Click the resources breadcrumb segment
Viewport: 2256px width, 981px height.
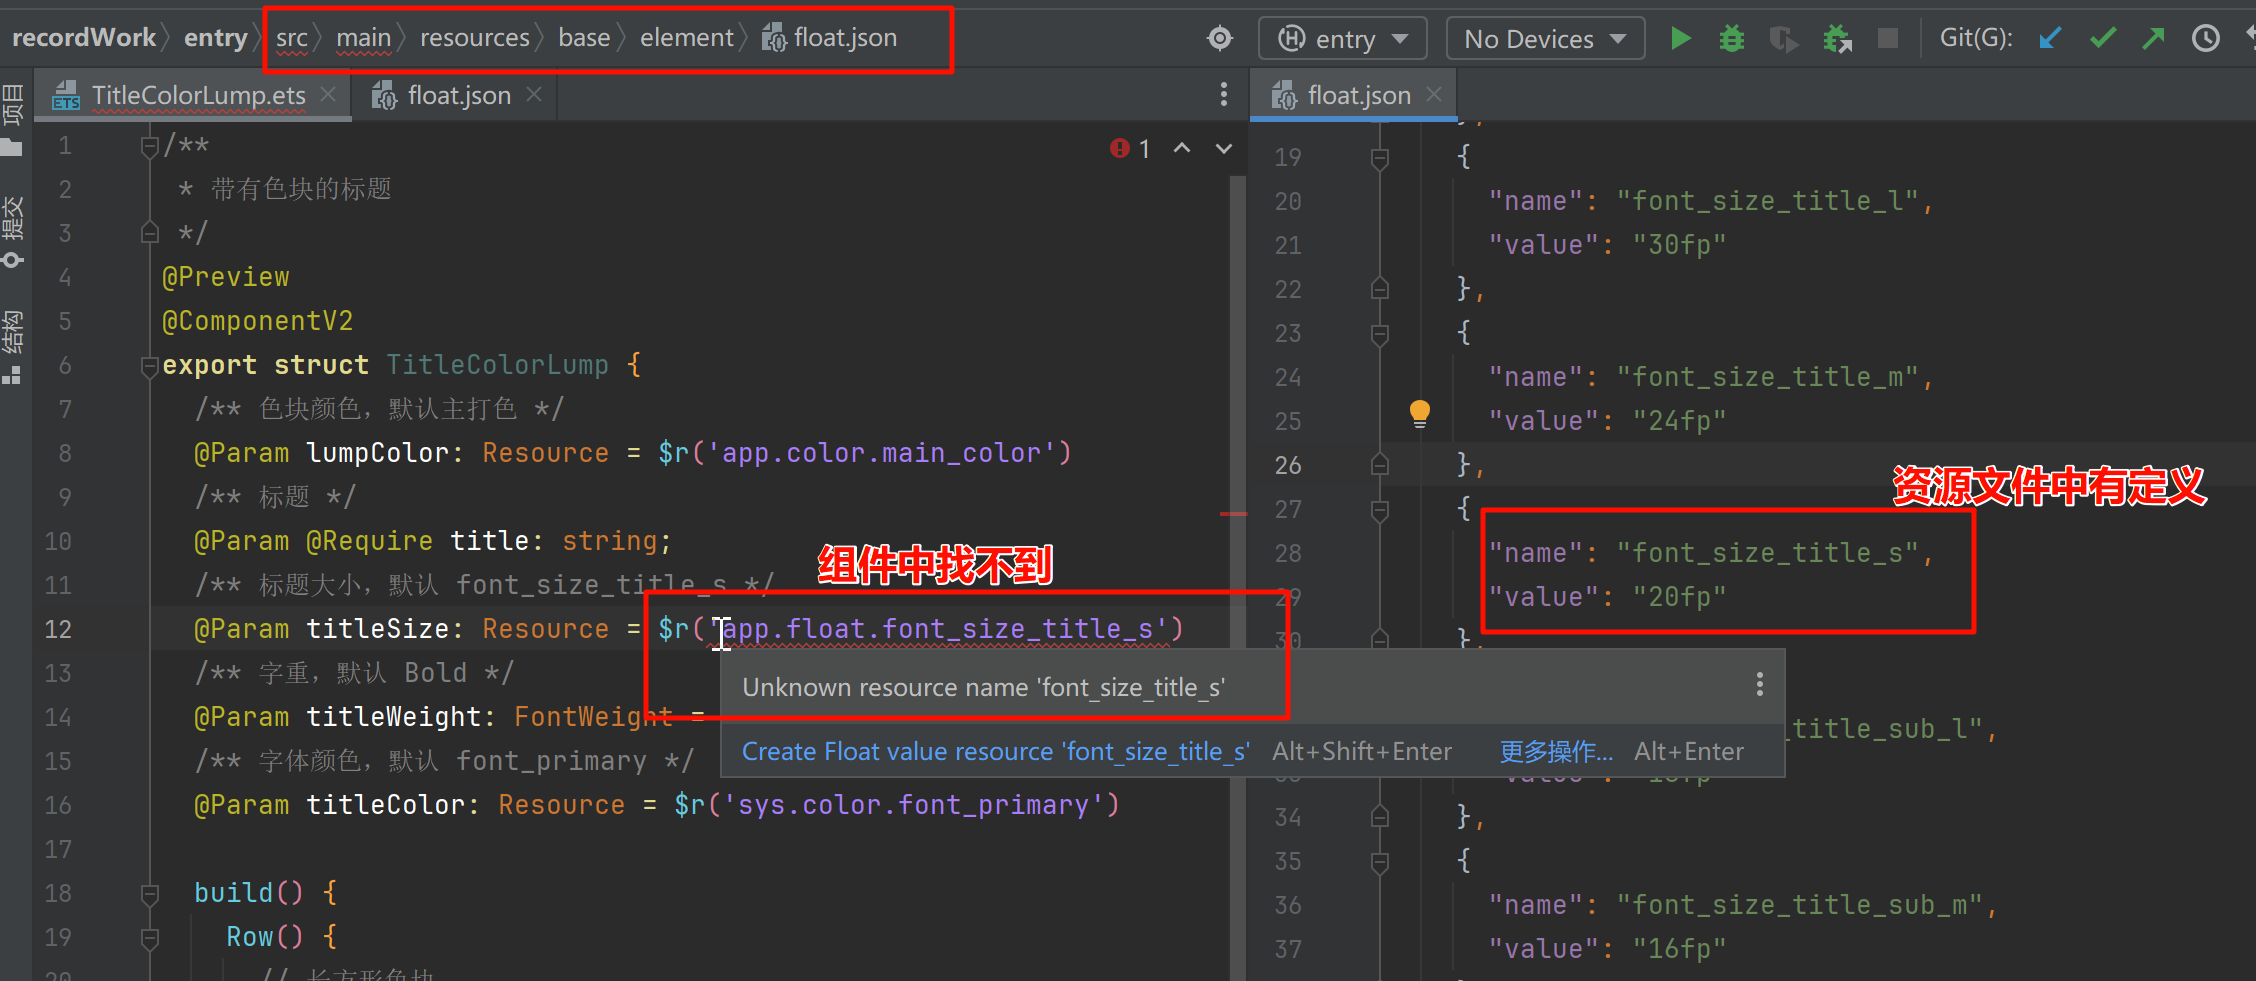tap(474, 38)
